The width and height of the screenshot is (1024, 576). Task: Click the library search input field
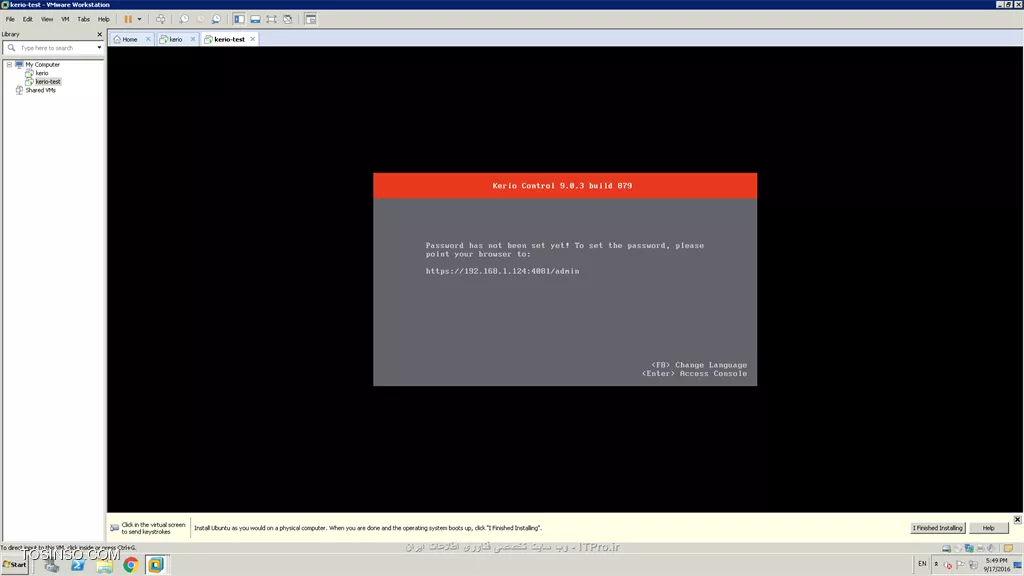click(55, 48)
